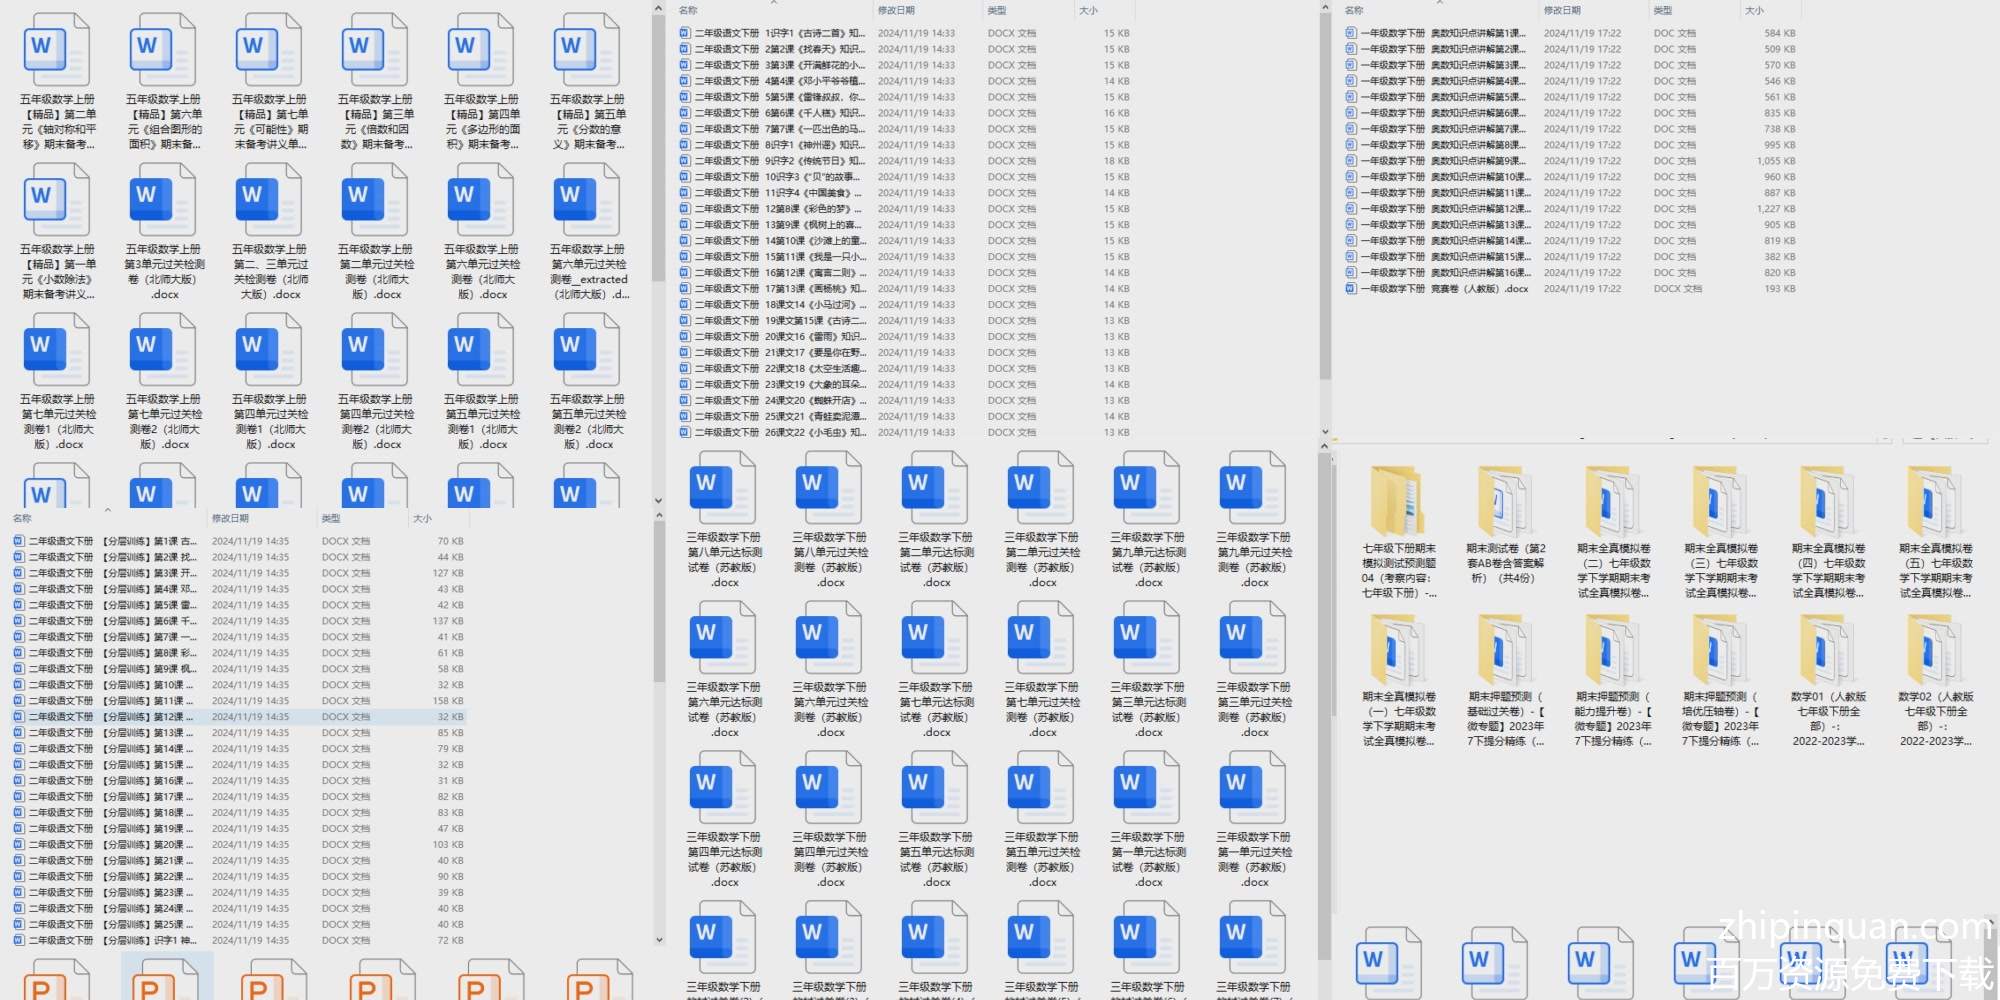The width and height of the screenshot is (2000, 1000).
Task: Open 五年级数学上册 第六单元过关检测卷_extracted file icon
Action: pos(588,200)
